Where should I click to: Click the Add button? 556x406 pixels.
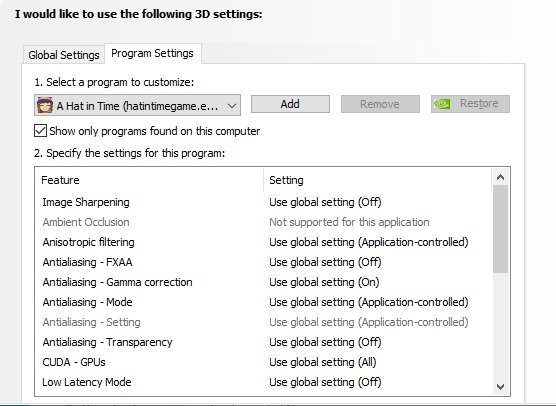click(290, 104)
